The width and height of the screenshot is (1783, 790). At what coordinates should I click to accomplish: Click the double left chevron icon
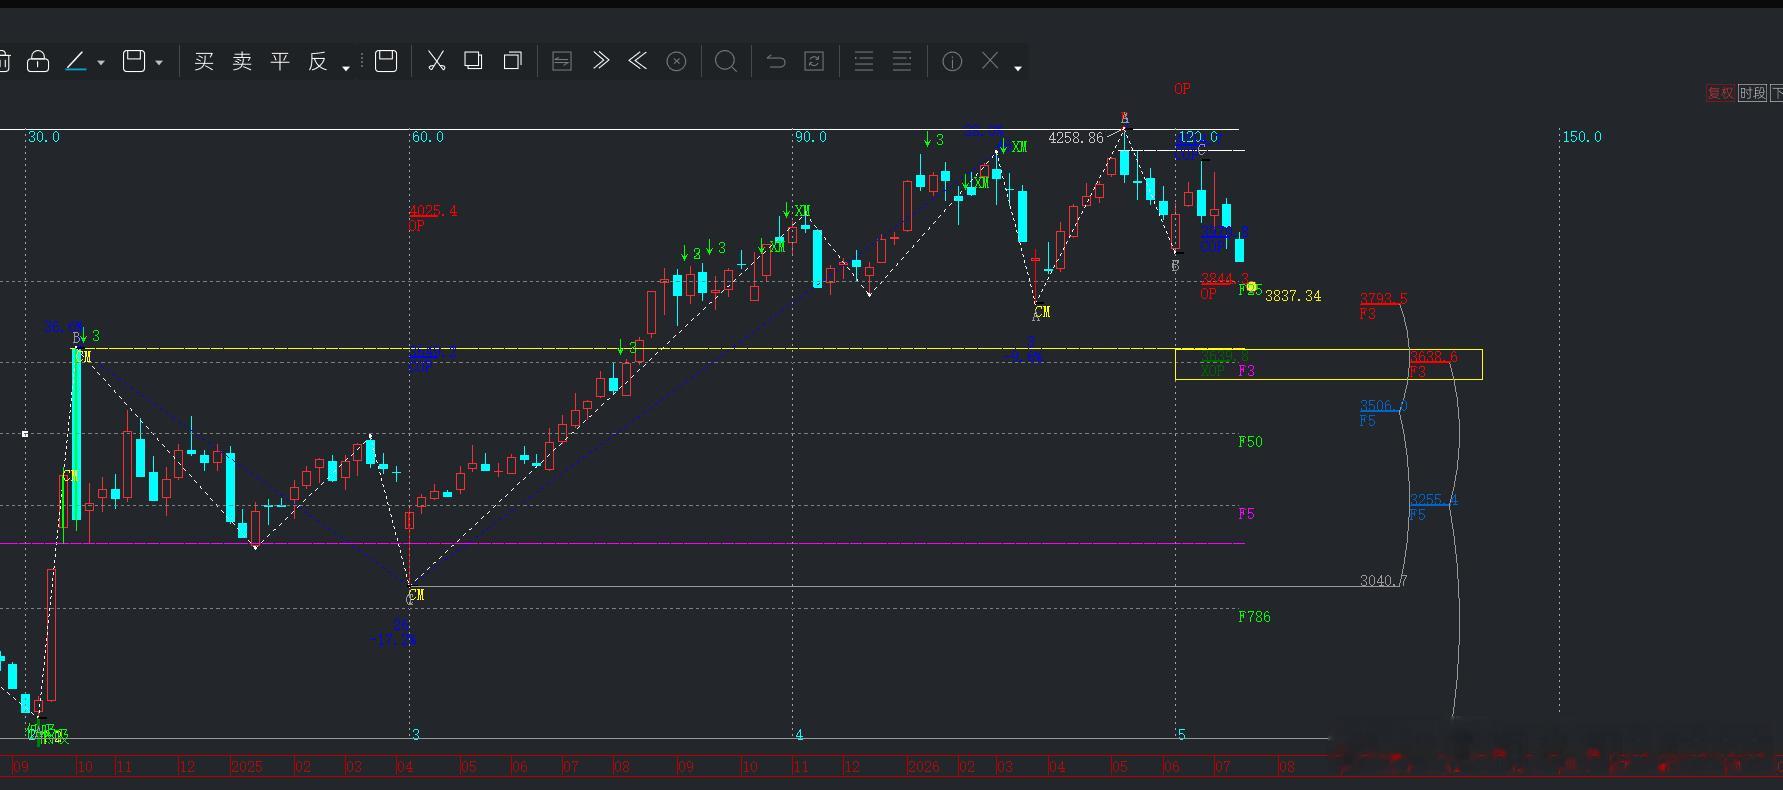pyautogui.click(x=638, y=61)
